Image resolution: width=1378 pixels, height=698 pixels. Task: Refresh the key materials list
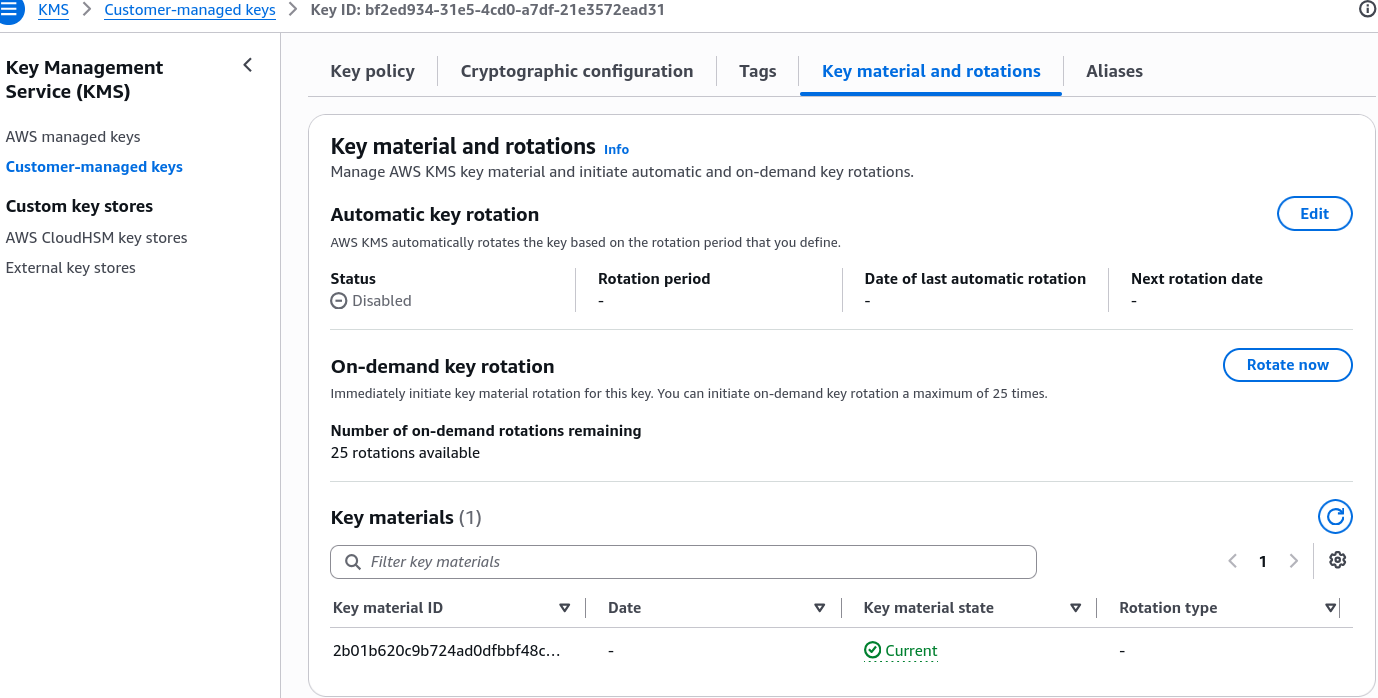click(1335, 517)
